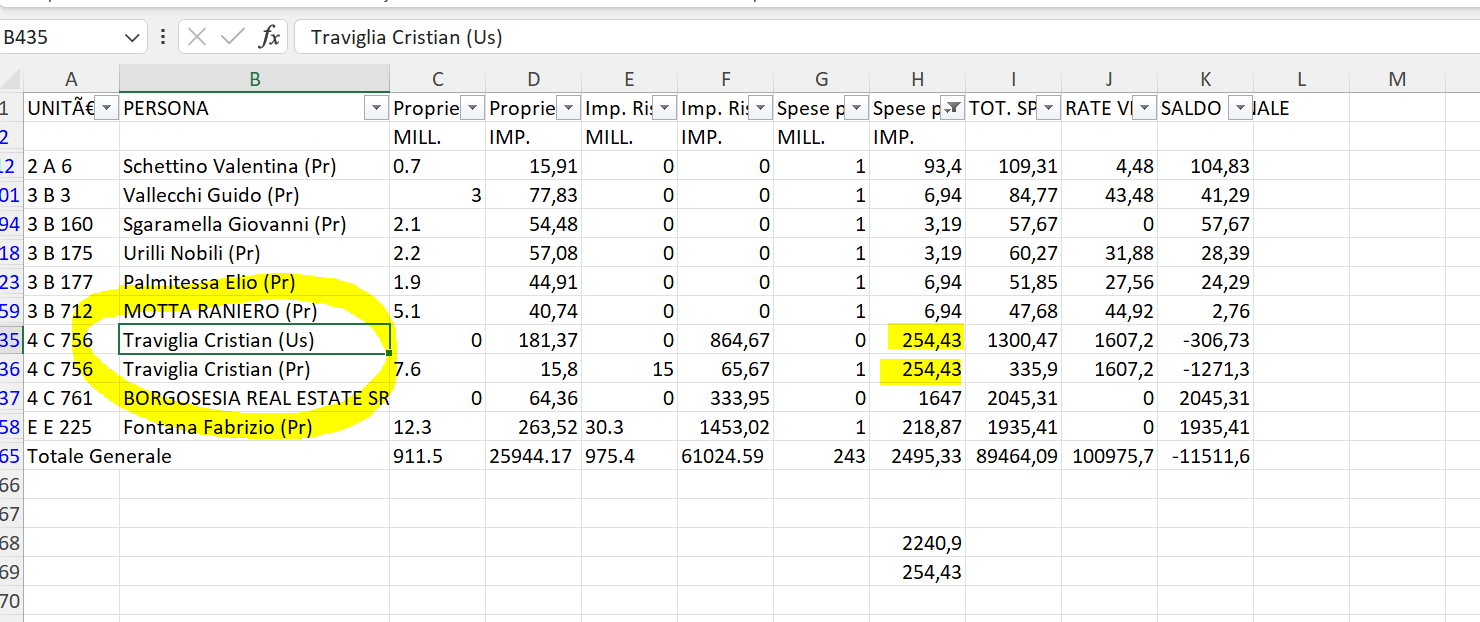
Task: Click the Insert Function fx icon
Action: 269,37
